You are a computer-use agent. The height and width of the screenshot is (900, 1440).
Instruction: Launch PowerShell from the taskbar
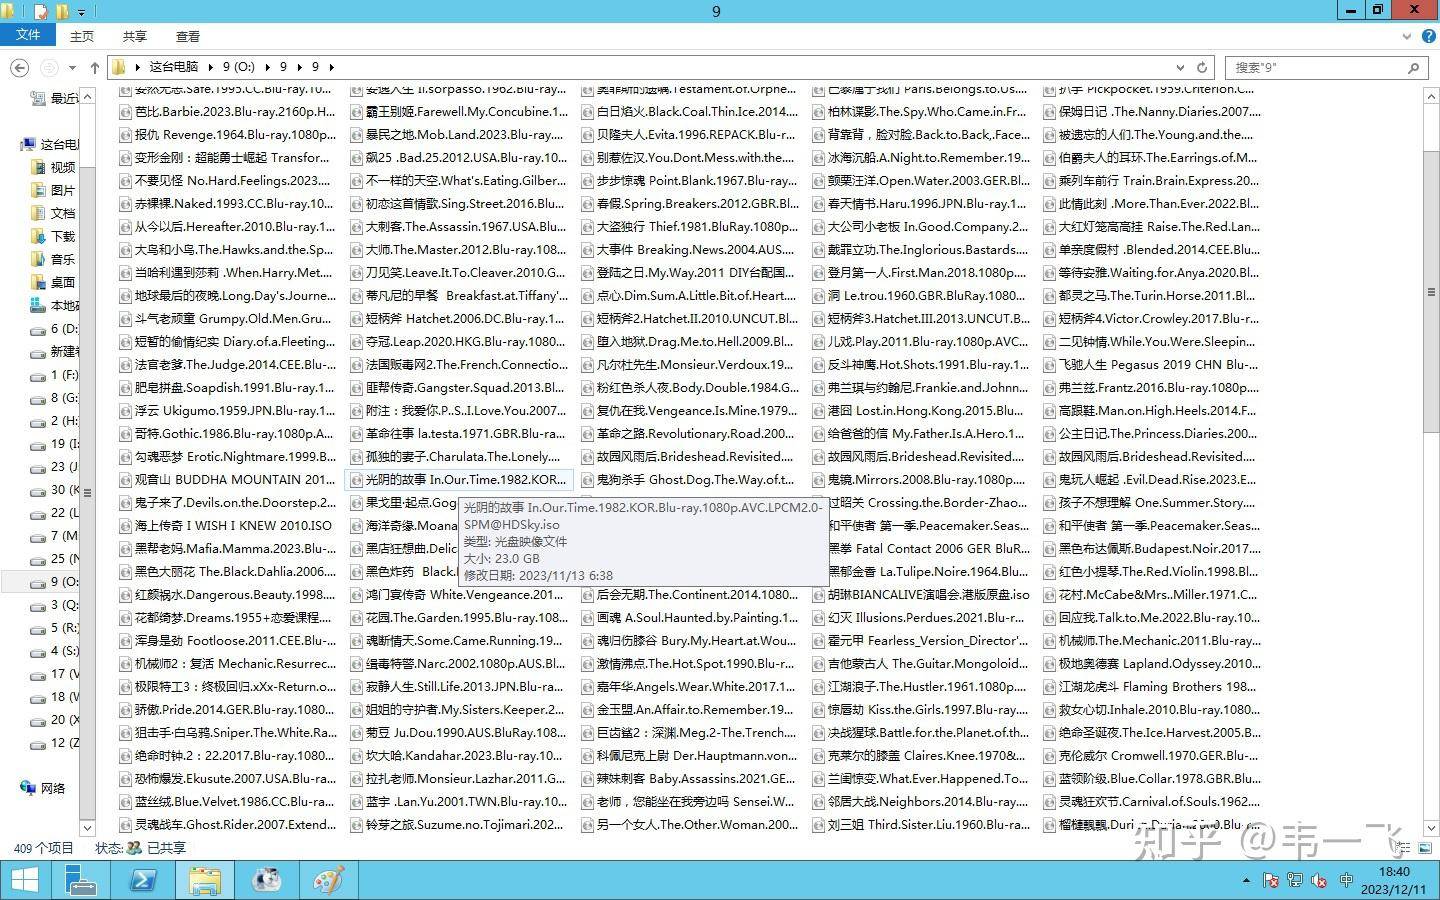[142, 880]
